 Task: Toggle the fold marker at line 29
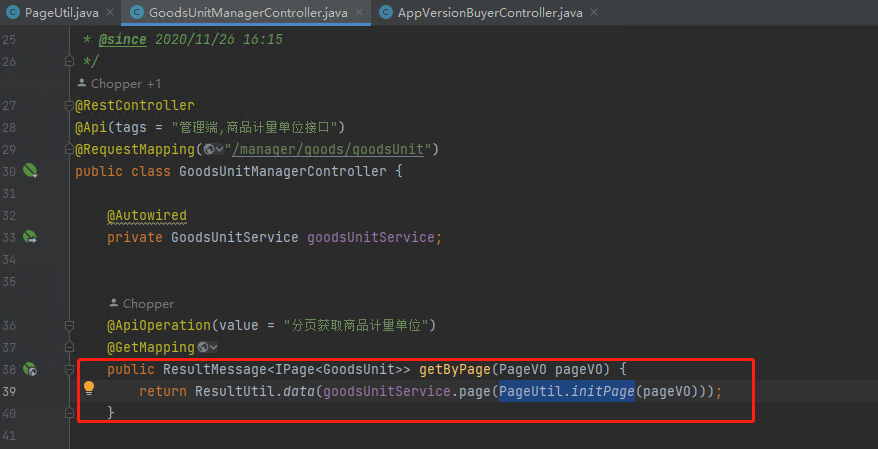[x=69, y=149]
